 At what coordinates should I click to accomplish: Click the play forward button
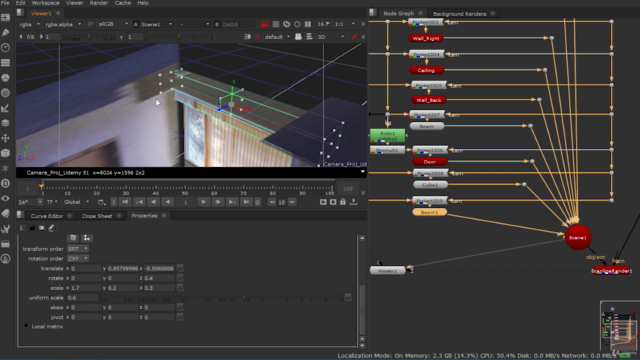pyautogui.click(x=203, y=202)
